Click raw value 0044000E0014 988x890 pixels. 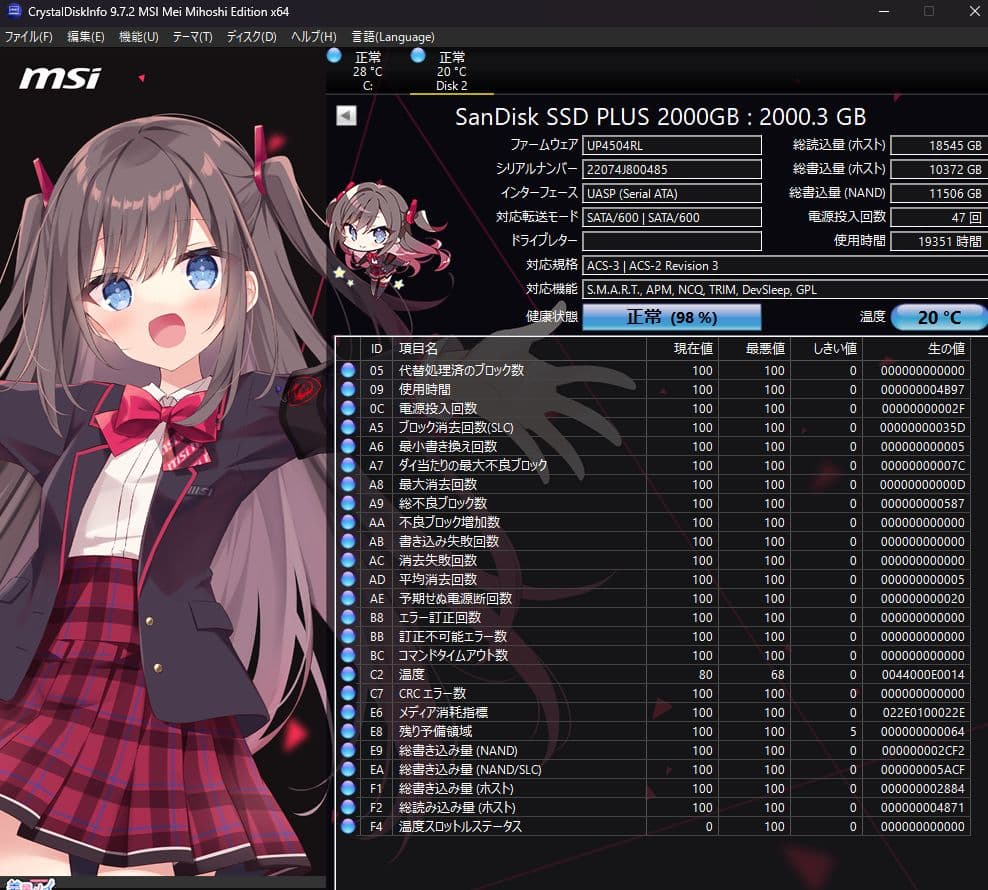(922, 674)
